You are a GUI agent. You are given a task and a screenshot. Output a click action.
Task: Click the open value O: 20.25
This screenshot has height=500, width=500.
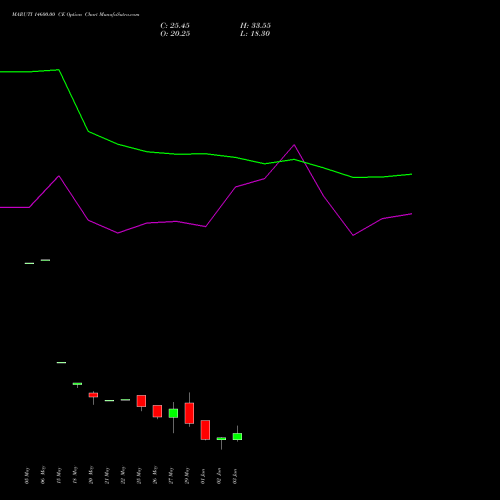pyautogui.click(x=175, y=34)
